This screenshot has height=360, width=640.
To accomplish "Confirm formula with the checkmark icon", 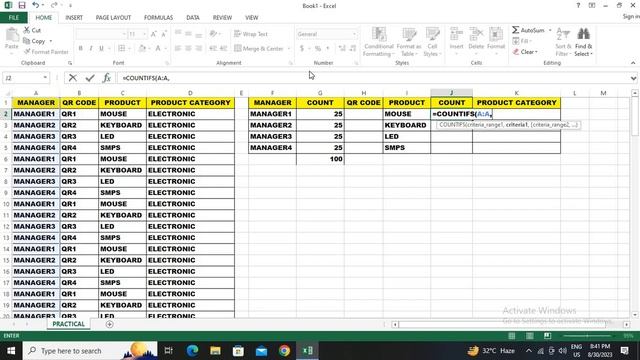I will (90, 78).
